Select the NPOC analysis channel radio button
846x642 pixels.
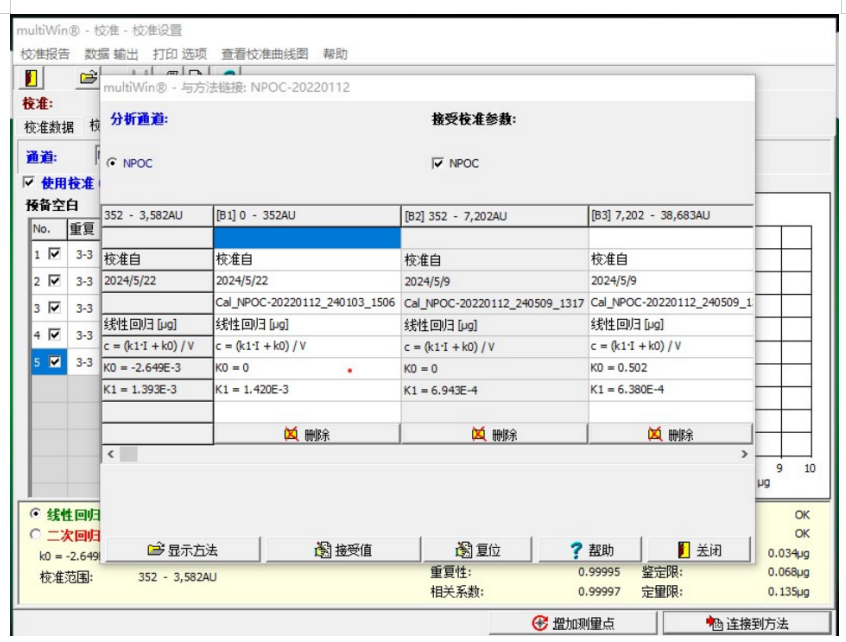(112, 164)
